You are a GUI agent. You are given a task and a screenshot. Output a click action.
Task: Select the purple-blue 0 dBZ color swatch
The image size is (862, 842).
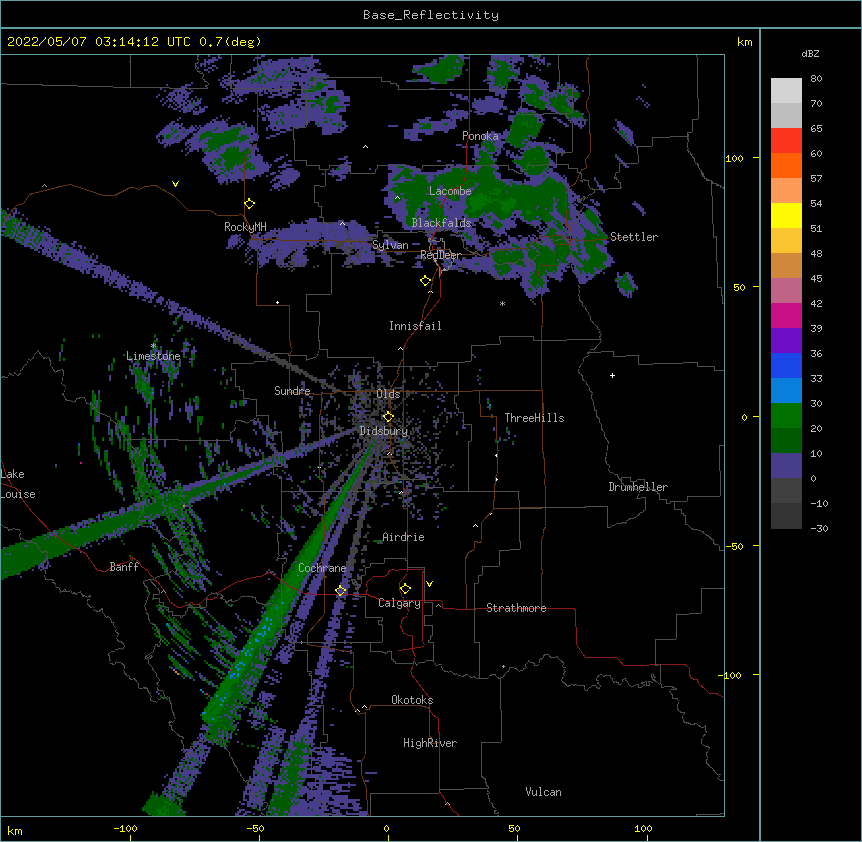pos(786,466)
